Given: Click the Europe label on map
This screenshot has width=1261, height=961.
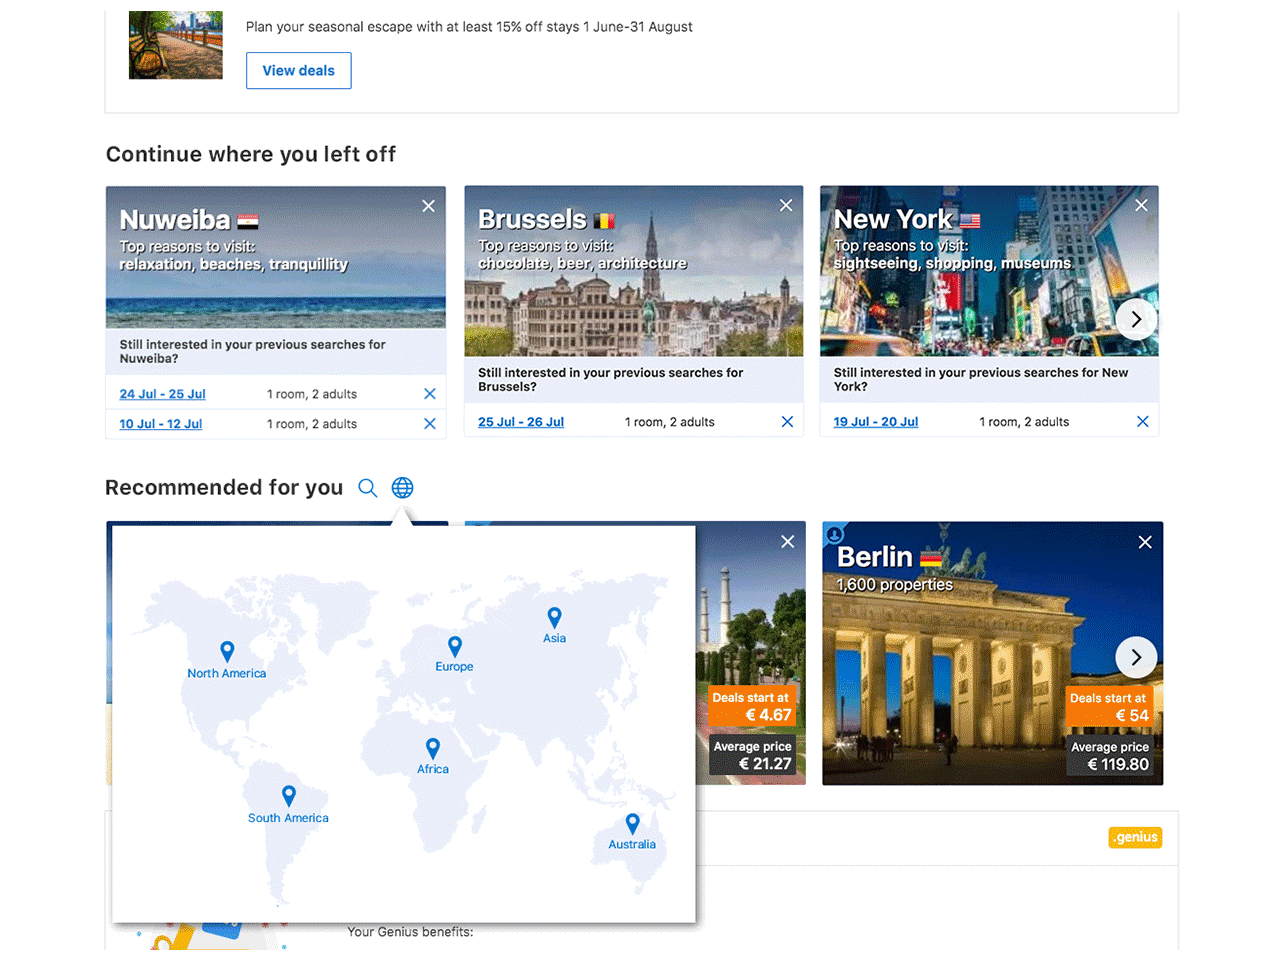Looking at the screenshot, I should coord(454,667).
